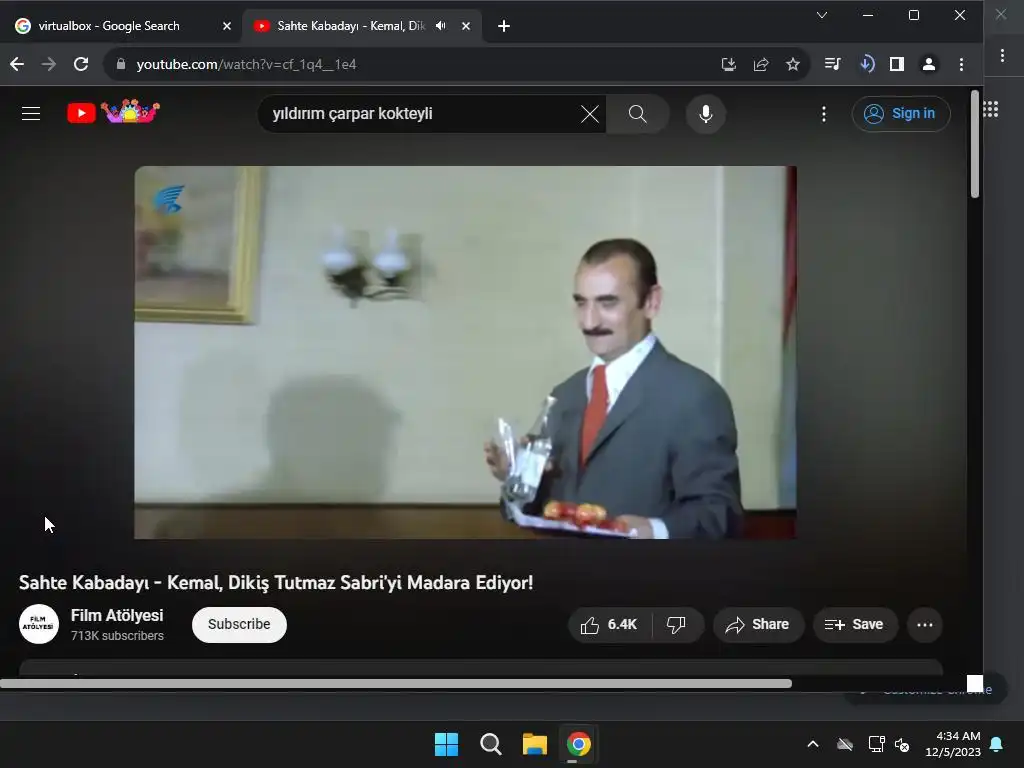Reload the YouTube page
The image size is (1024, 768).
pos(81,64)
